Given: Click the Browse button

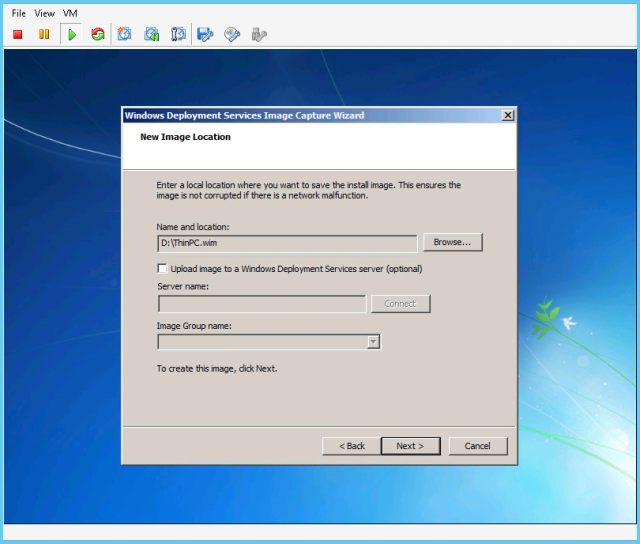Looking at the screenshot, I should point(453,242).
